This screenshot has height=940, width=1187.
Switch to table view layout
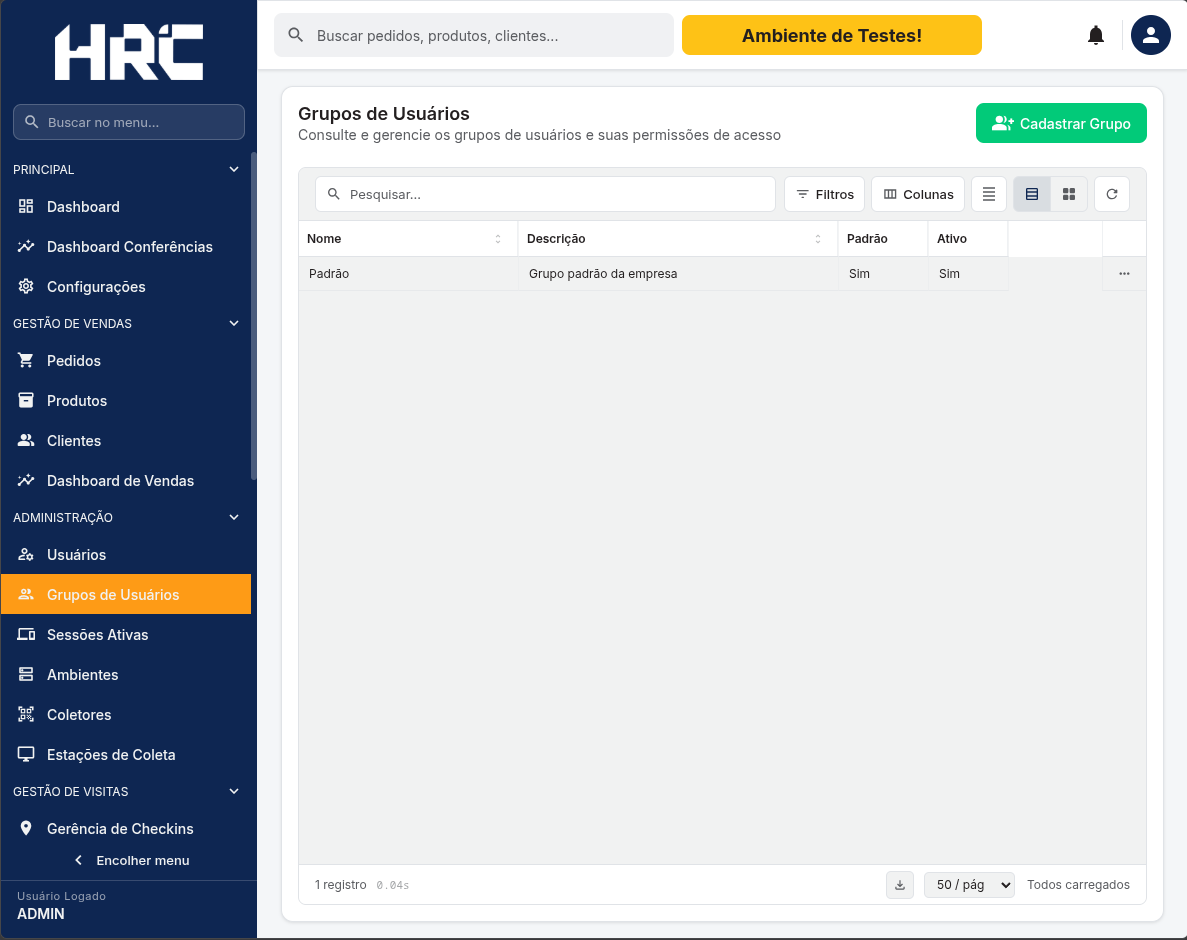tap(1032, 195)
